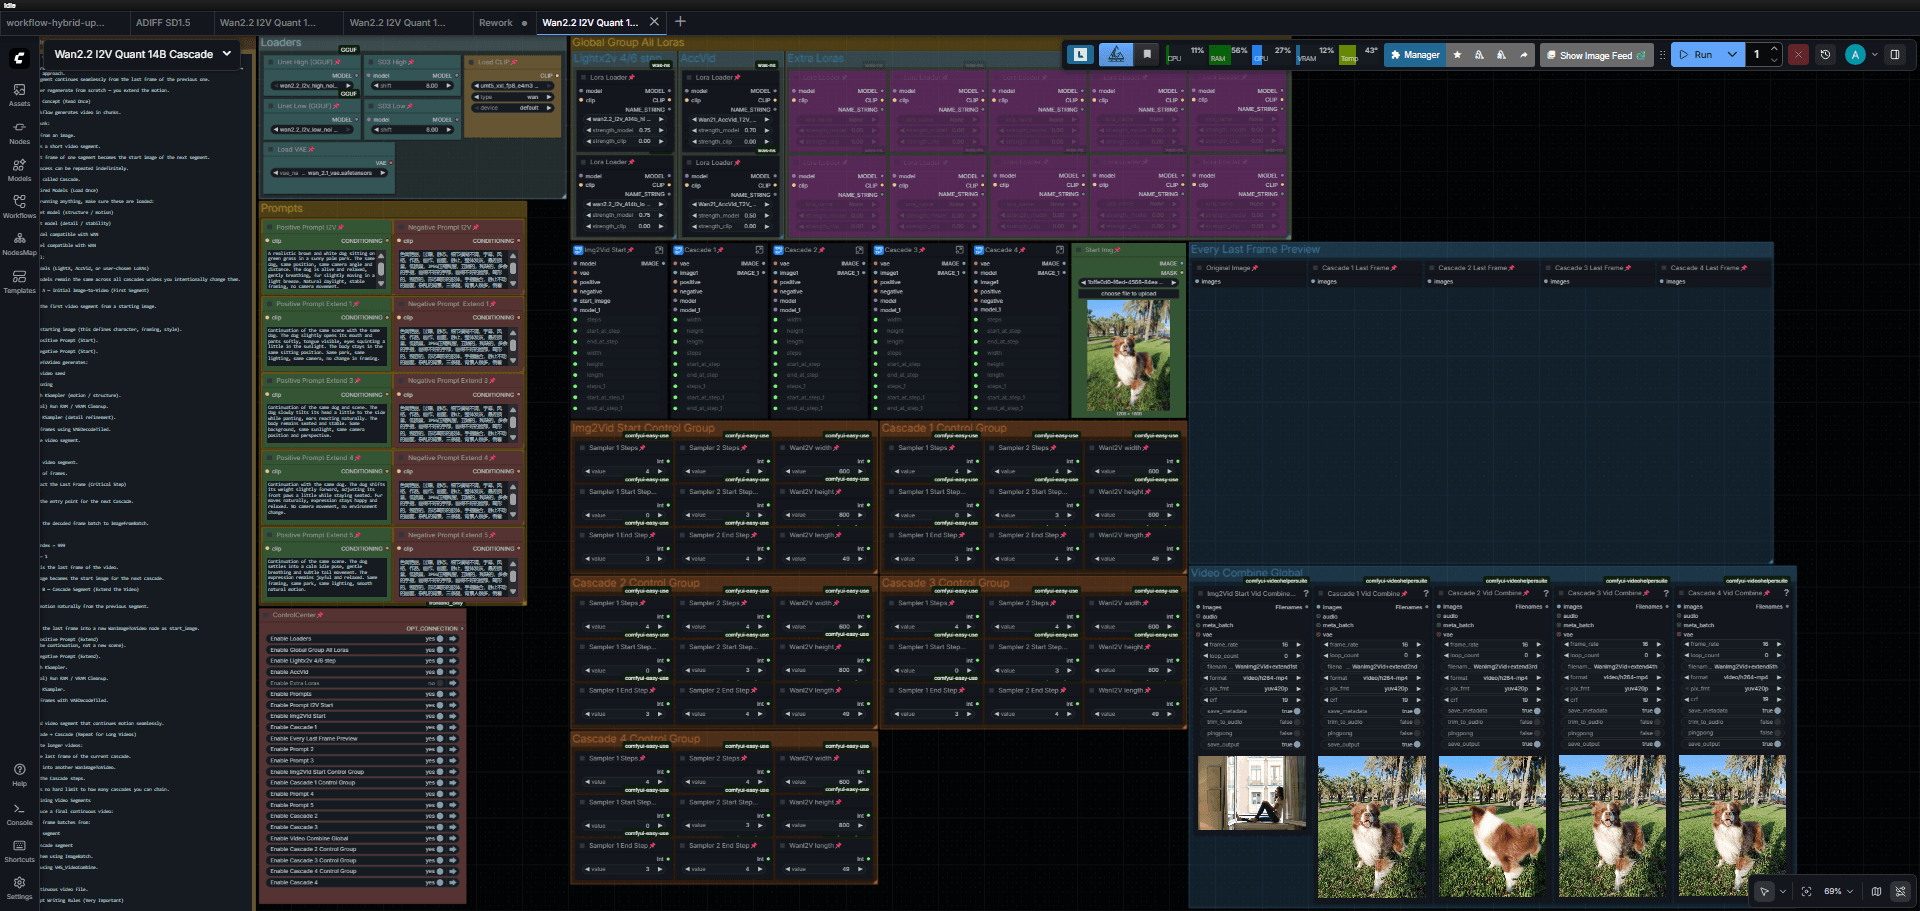Open the Load VAE vae_name combo
This screenshot has height=911, width=1920.
[328, 173]
